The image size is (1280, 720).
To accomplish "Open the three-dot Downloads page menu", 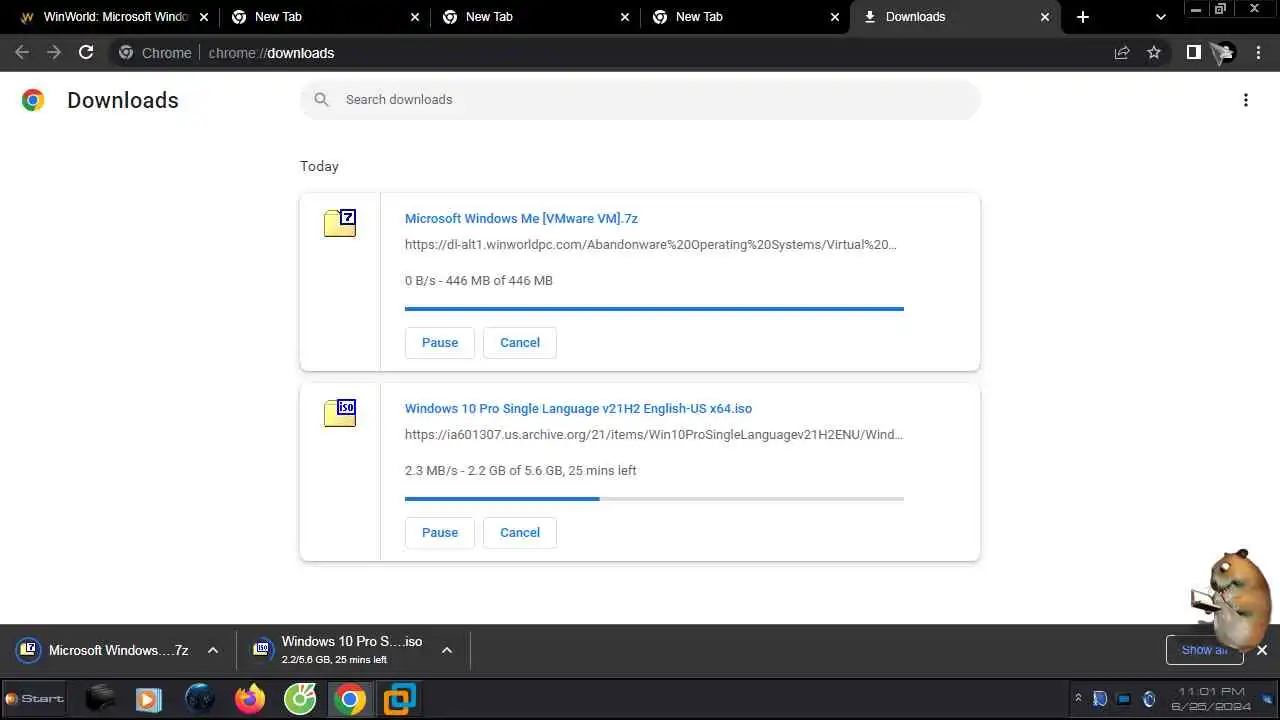I will point(1246,100).
